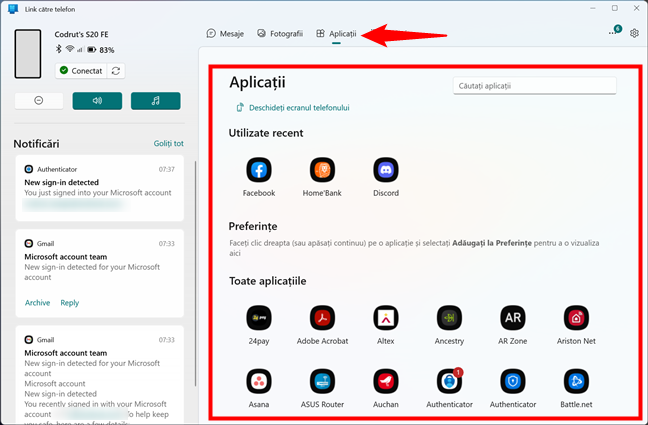Click the notifications panel scrollbar
This screenshot has width=648, height=425.
pos(195,273)
